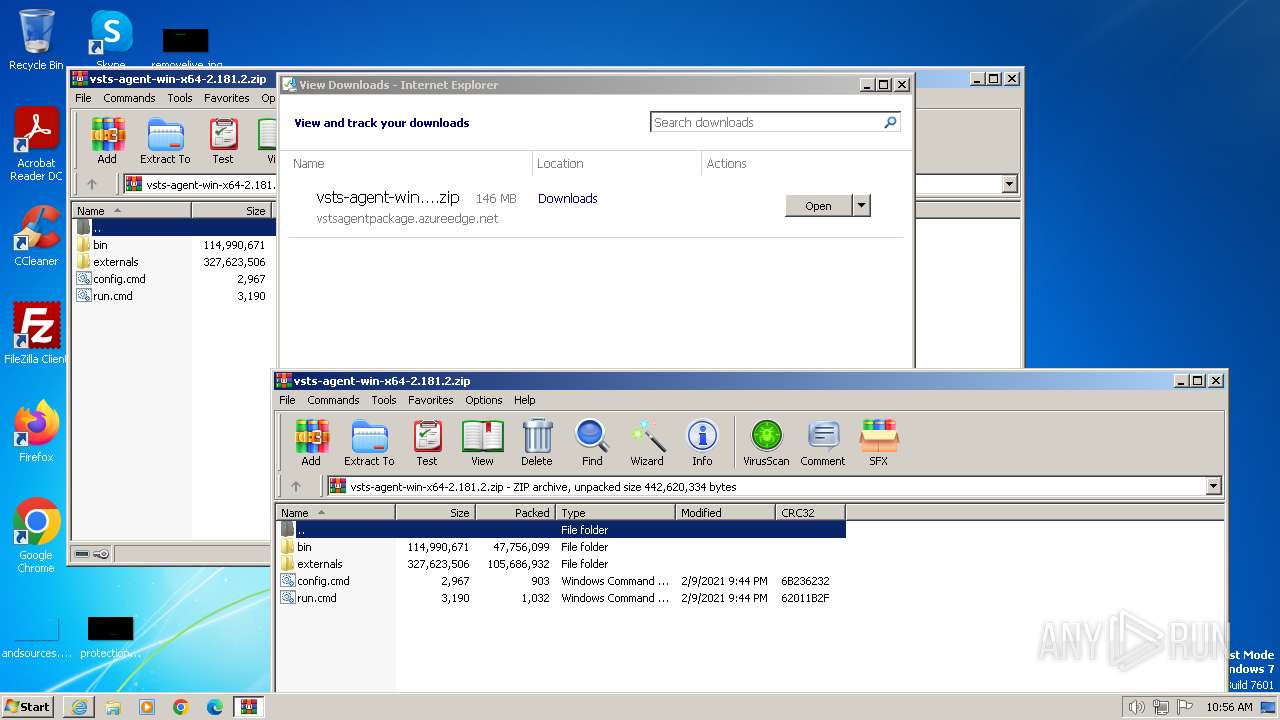The width and height of the screenshot is (1280, 720).
Task: Sort by the Name column in front WinRAR
Action: pyautogui.click(x=336, y=512)
